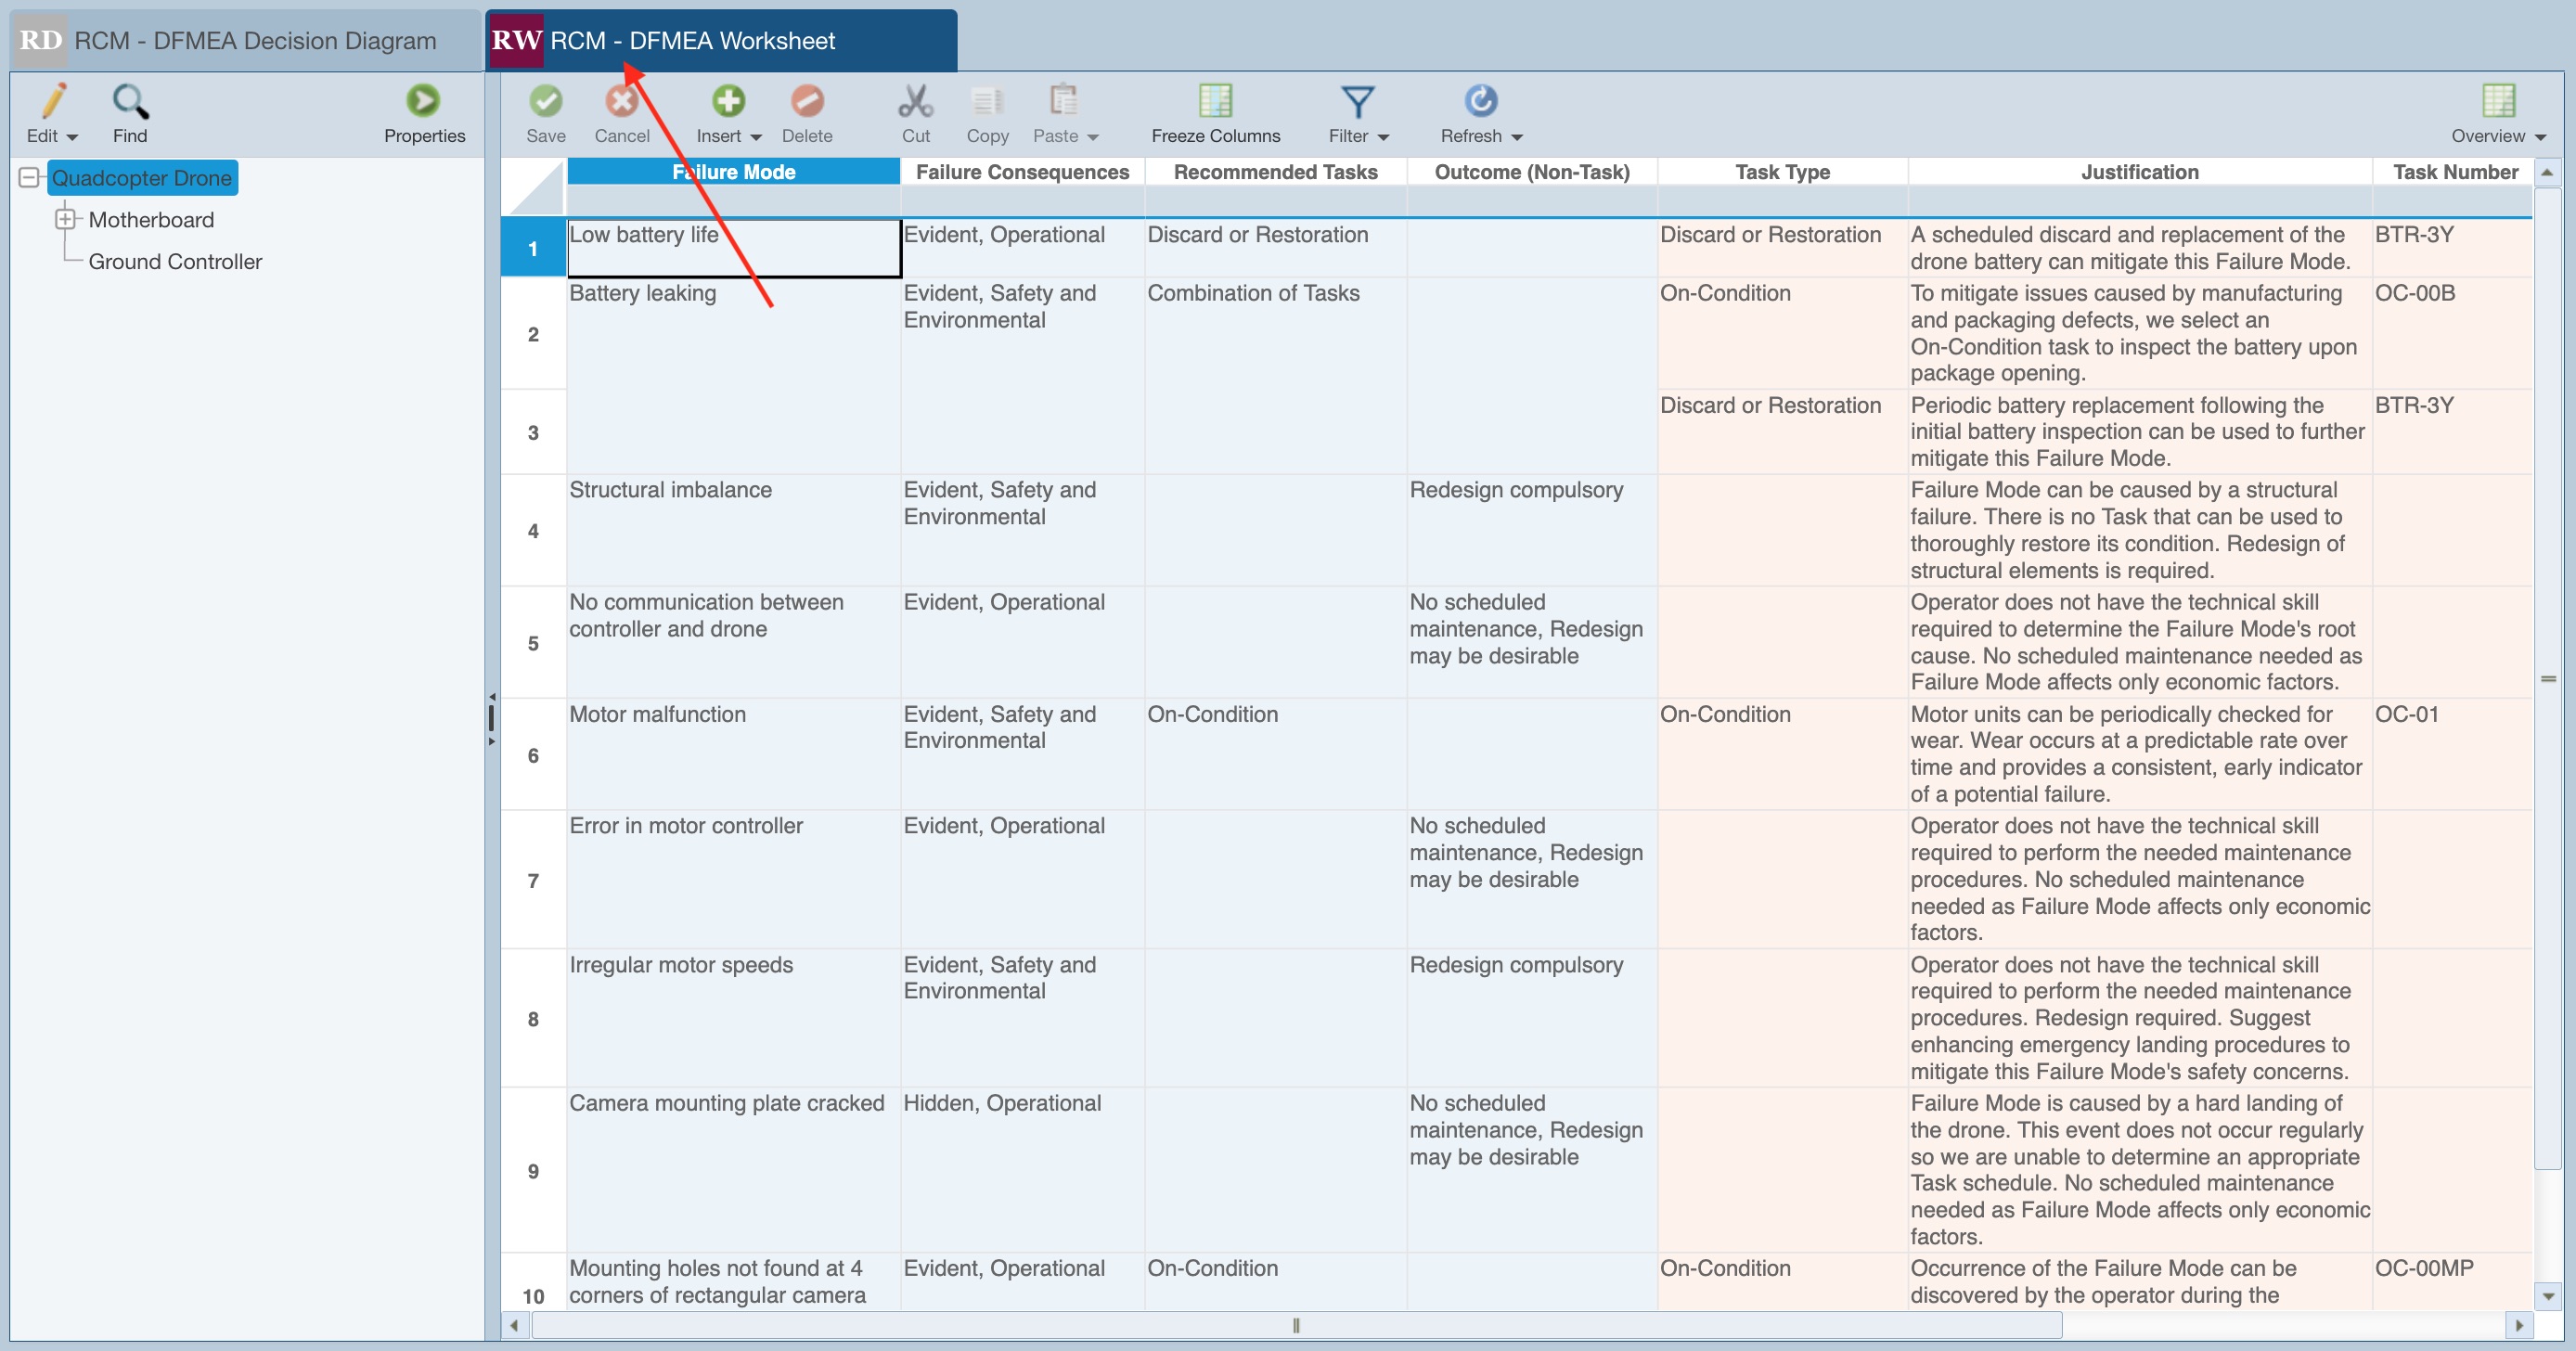This screenshot has height=1351, width=2576.
Task: Click the vertical scrollbar down arrow
Action: tap(2546, 1296)
